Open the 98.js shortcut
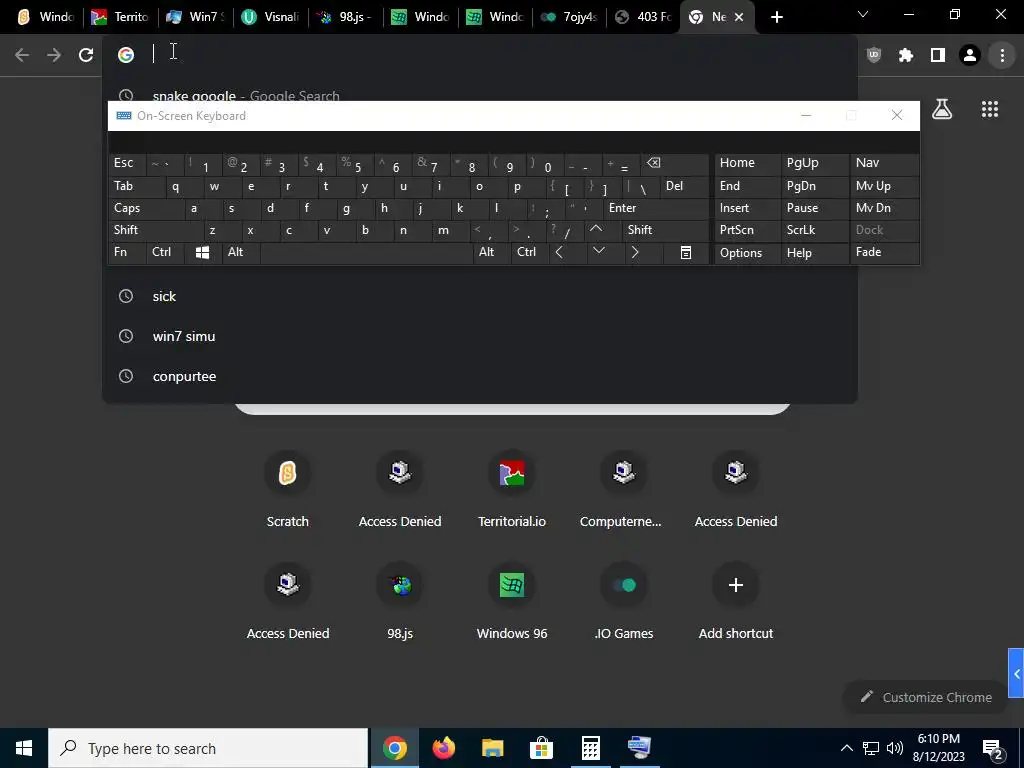The width and height of the screenshot is (1024, 768). pyautogui.click(x=400, y=601)
